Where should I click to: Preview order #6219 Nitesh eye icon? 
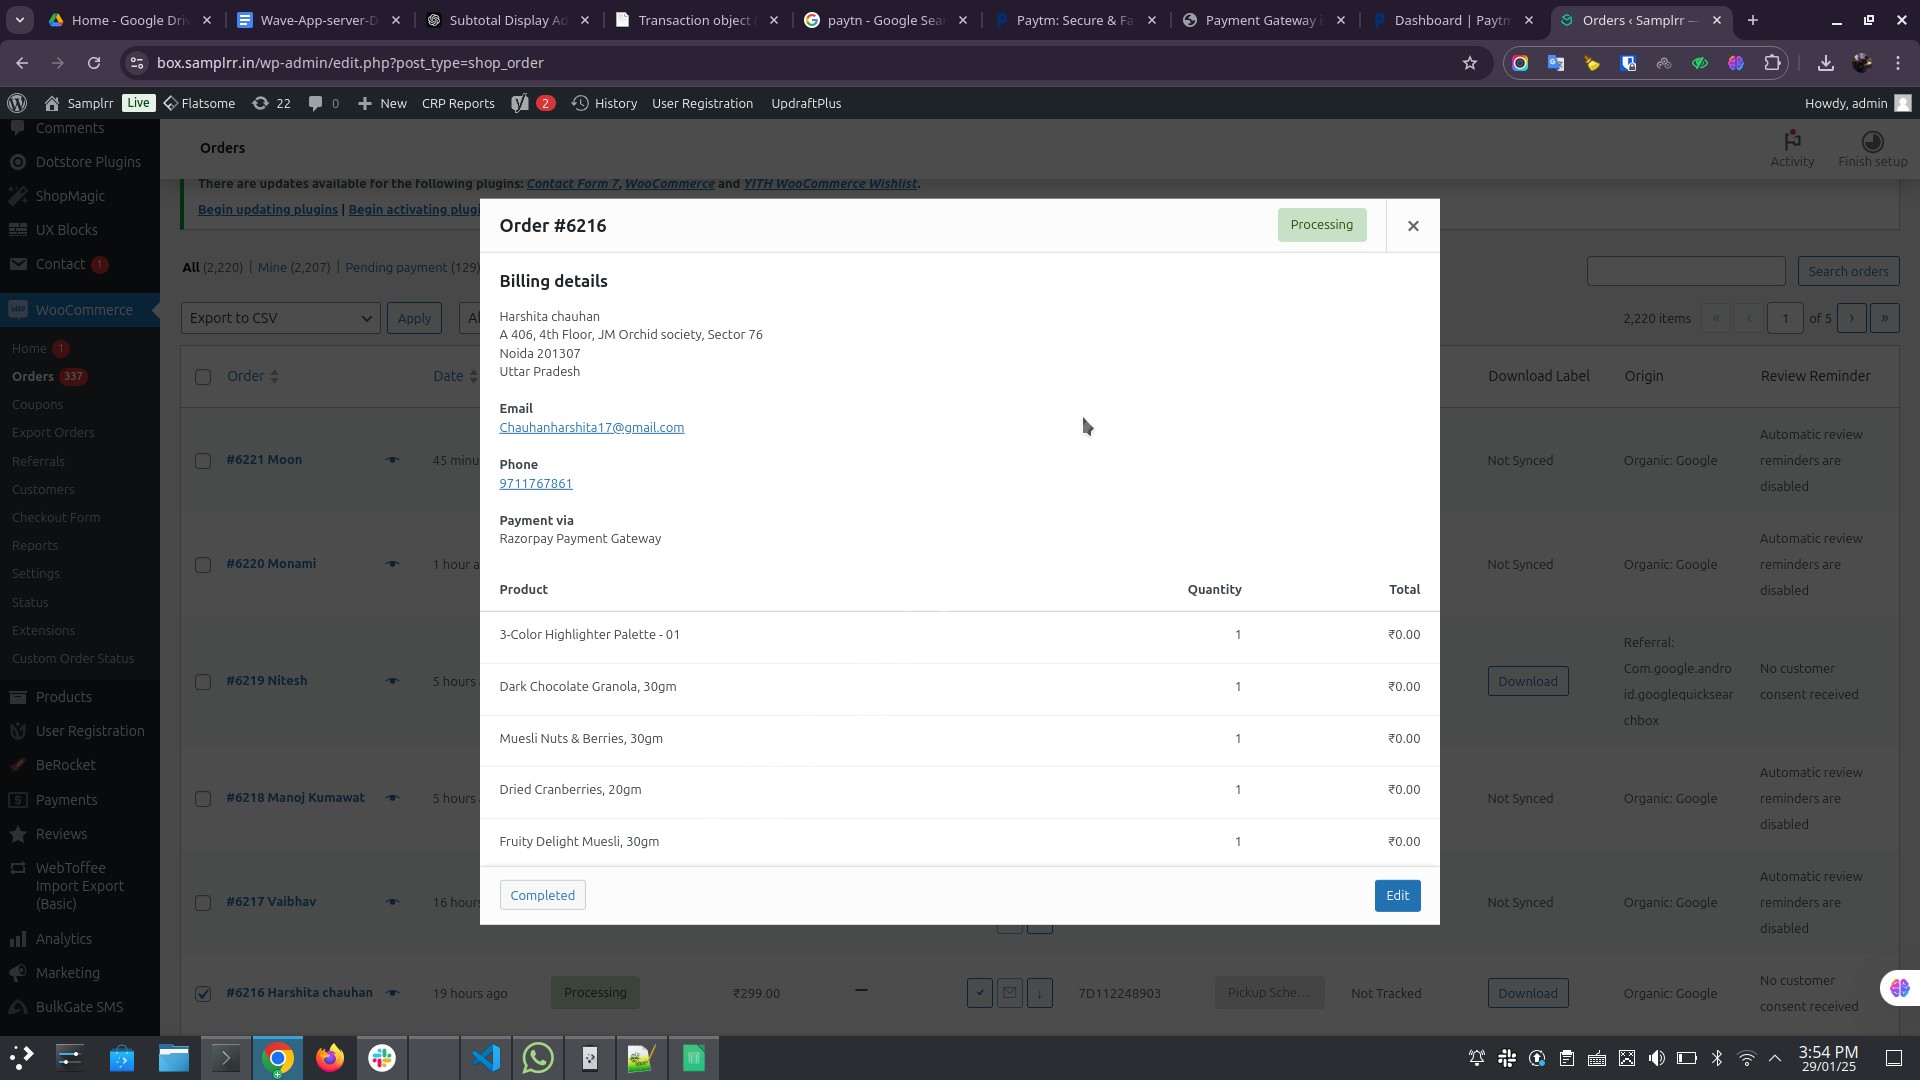click(392, 681)
